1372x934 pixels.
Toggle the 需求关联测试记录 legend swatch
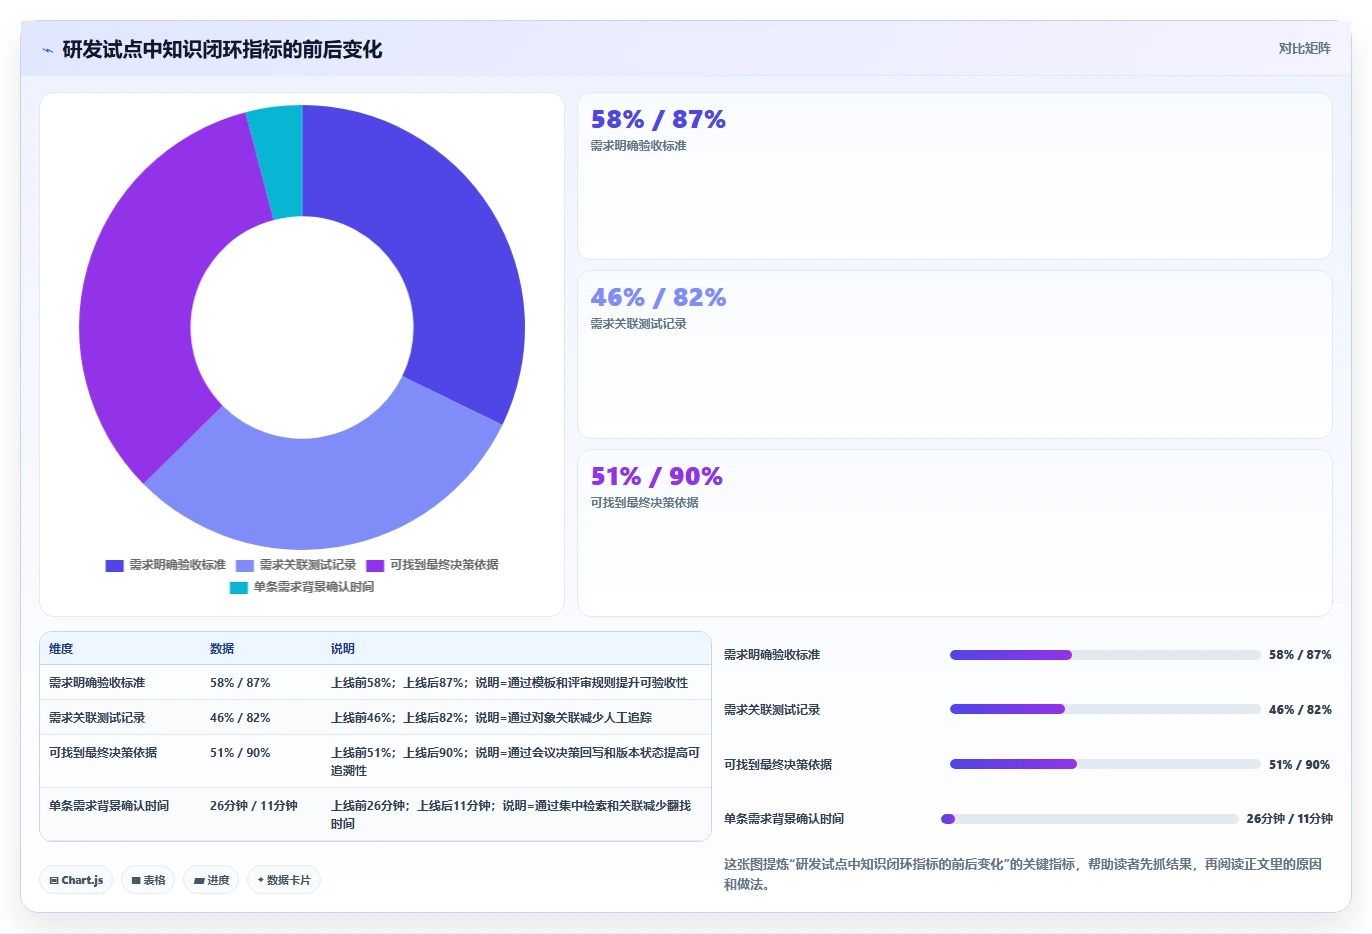(x=244, y=565)
